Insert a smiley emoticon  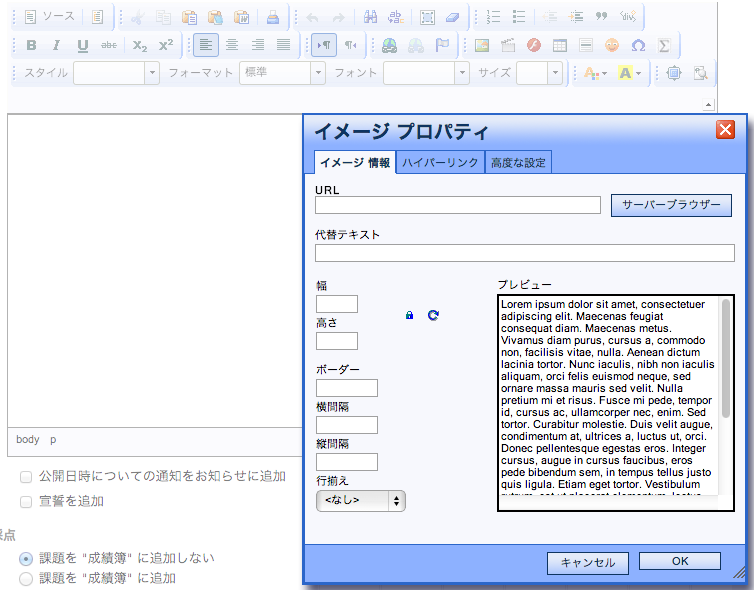(612, 45)
